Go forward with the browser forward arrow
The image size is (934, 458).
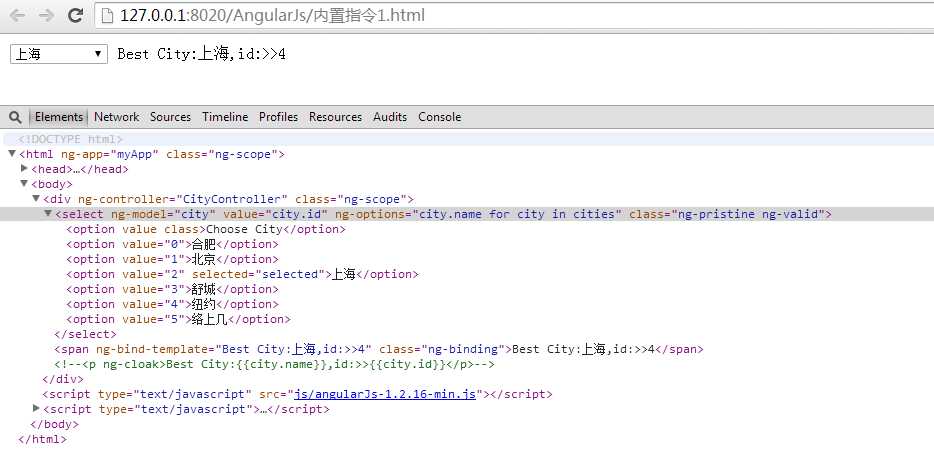(x=46, y=15)
